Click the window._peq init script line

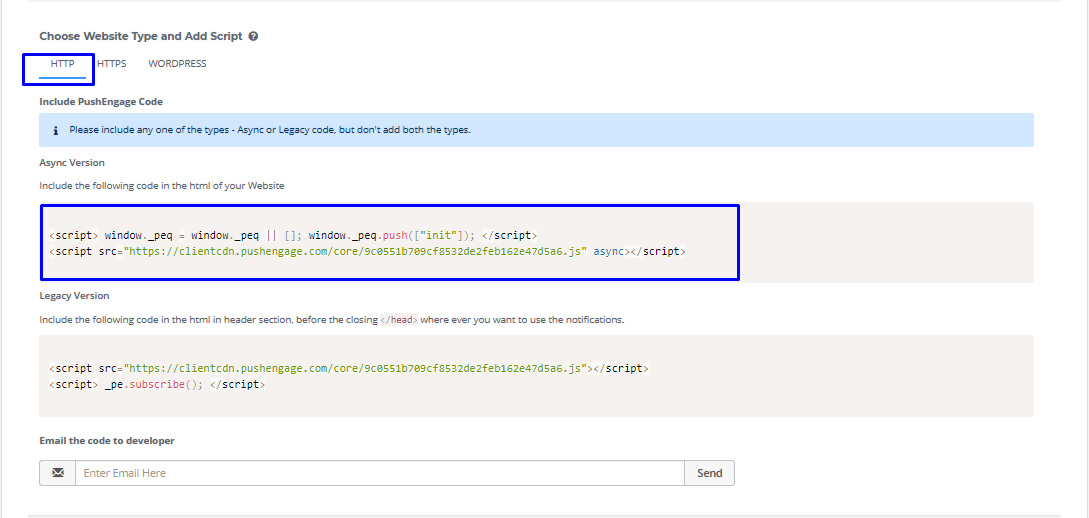point(293,235)
